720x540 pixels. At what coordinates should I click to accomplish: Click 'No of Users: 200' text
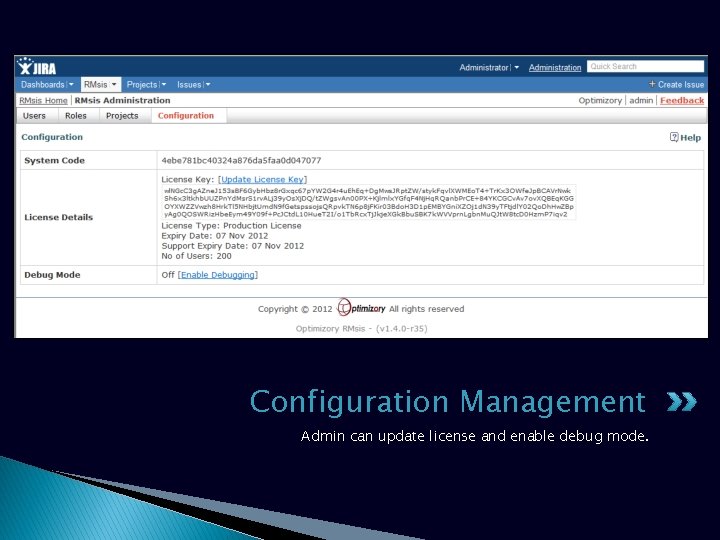coord(196,256)
